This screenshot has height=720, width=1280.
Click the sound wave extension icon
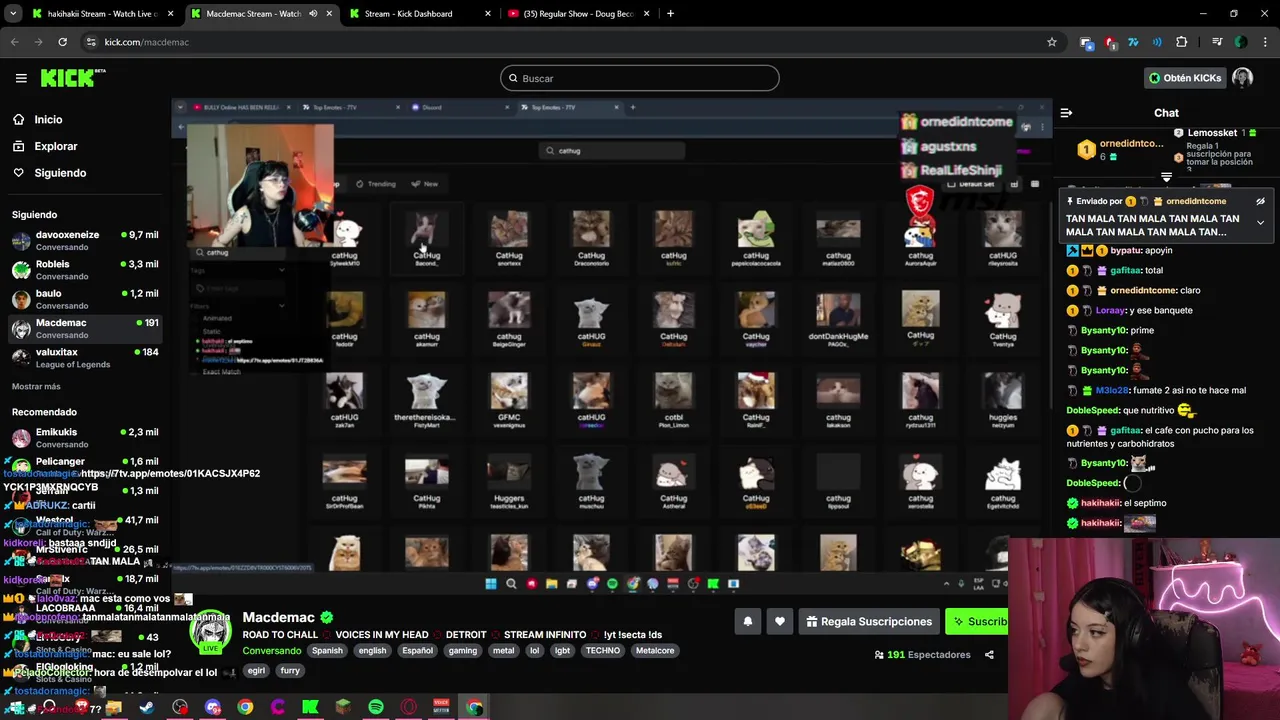1157,42
